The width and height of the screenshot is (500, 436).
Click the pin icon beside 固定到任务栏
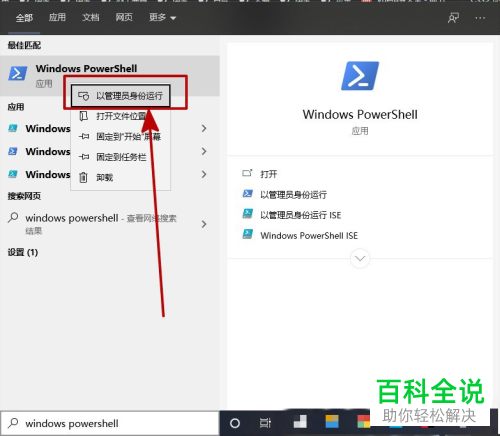click(84, 157)
